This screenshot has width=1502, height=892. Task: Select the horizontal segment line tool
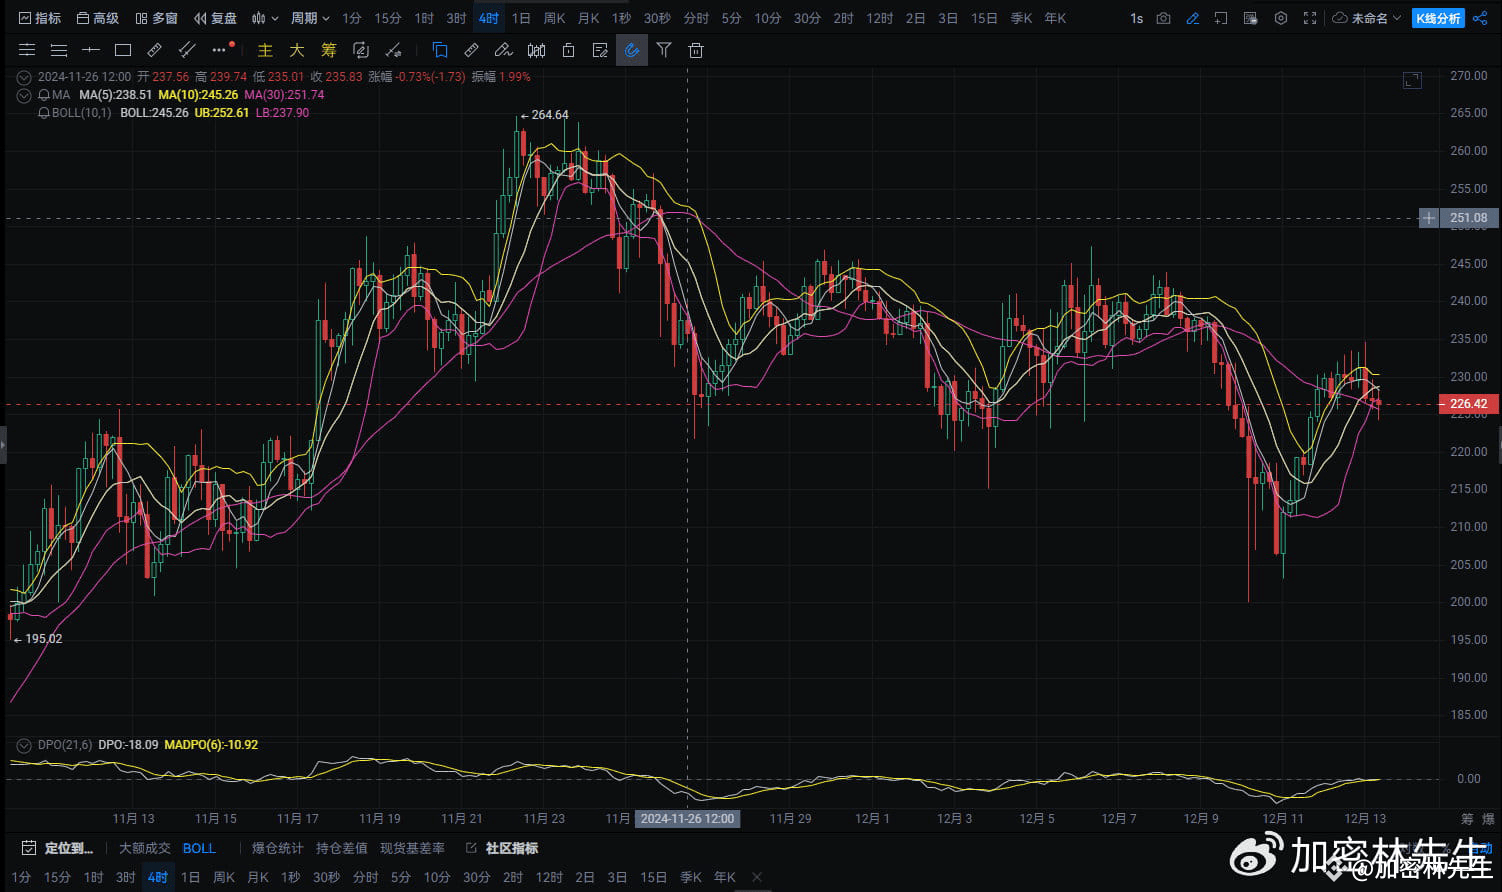pyautogui.click(x=91, y=50)
